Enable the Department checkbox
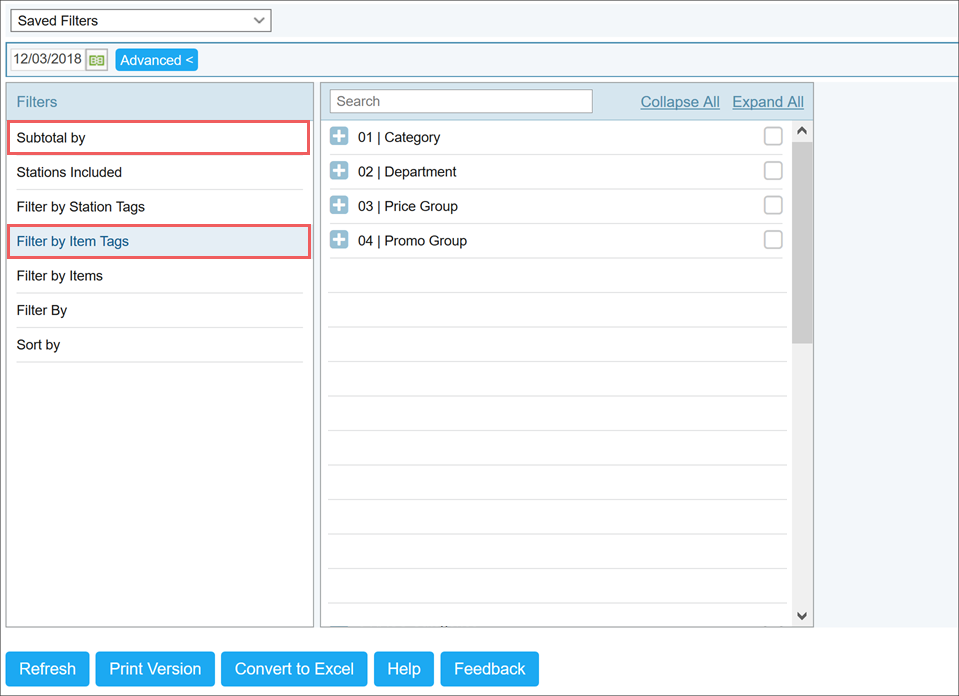Screen dimensions: 959x696 pyautogui.click(x=772, y=170)
